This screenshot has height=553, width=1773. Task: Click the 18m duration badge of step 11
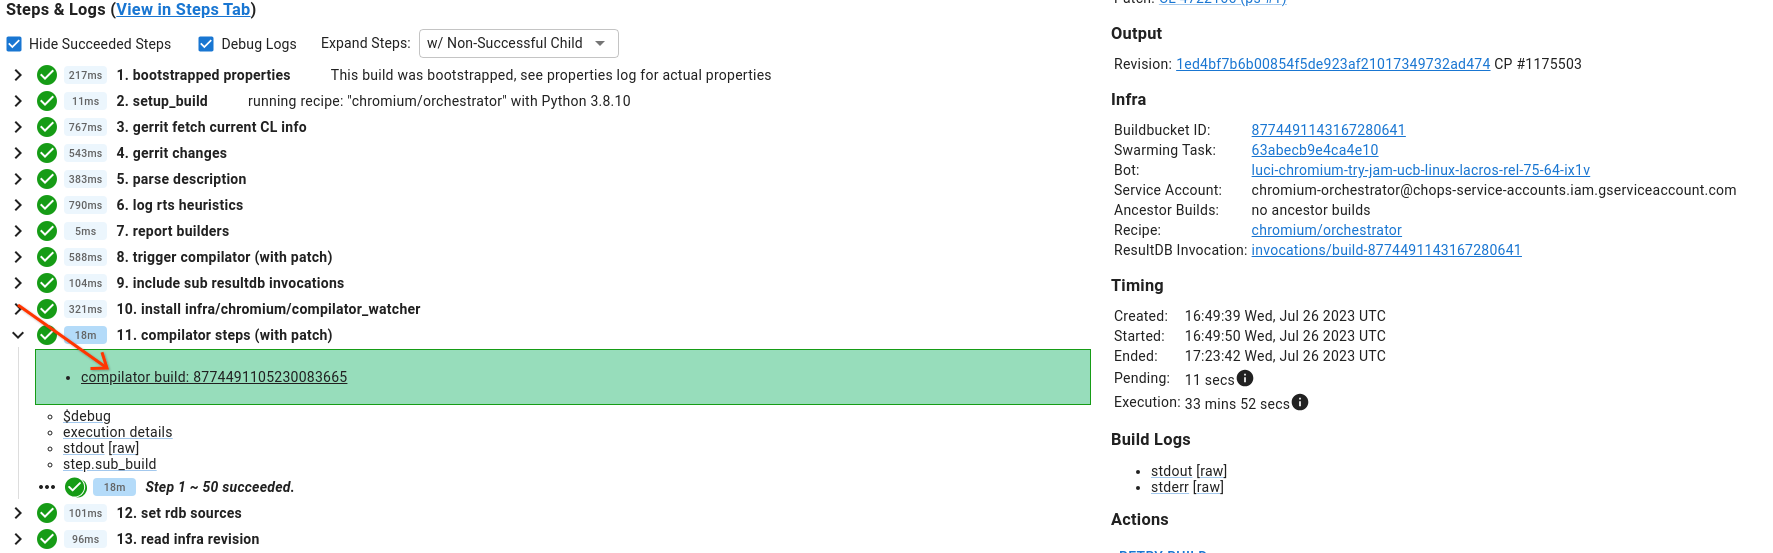[86, 335]
